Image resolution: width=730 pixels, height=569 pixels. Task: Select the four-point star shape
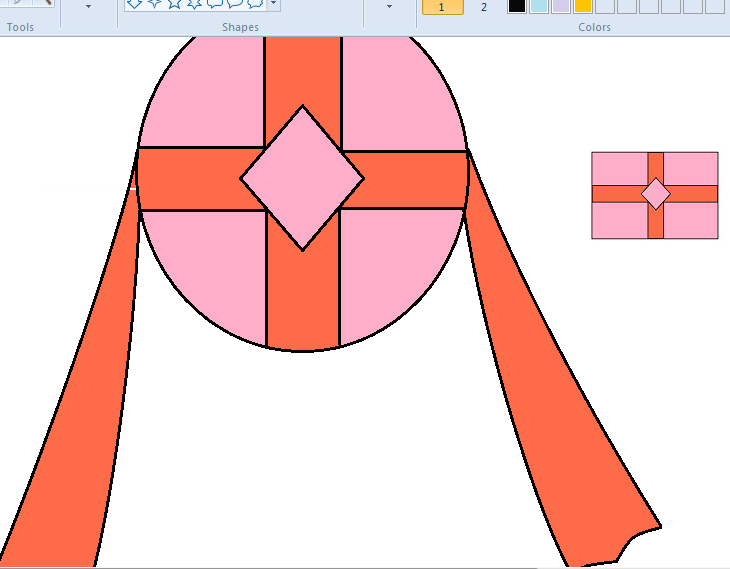coord(154,4)
